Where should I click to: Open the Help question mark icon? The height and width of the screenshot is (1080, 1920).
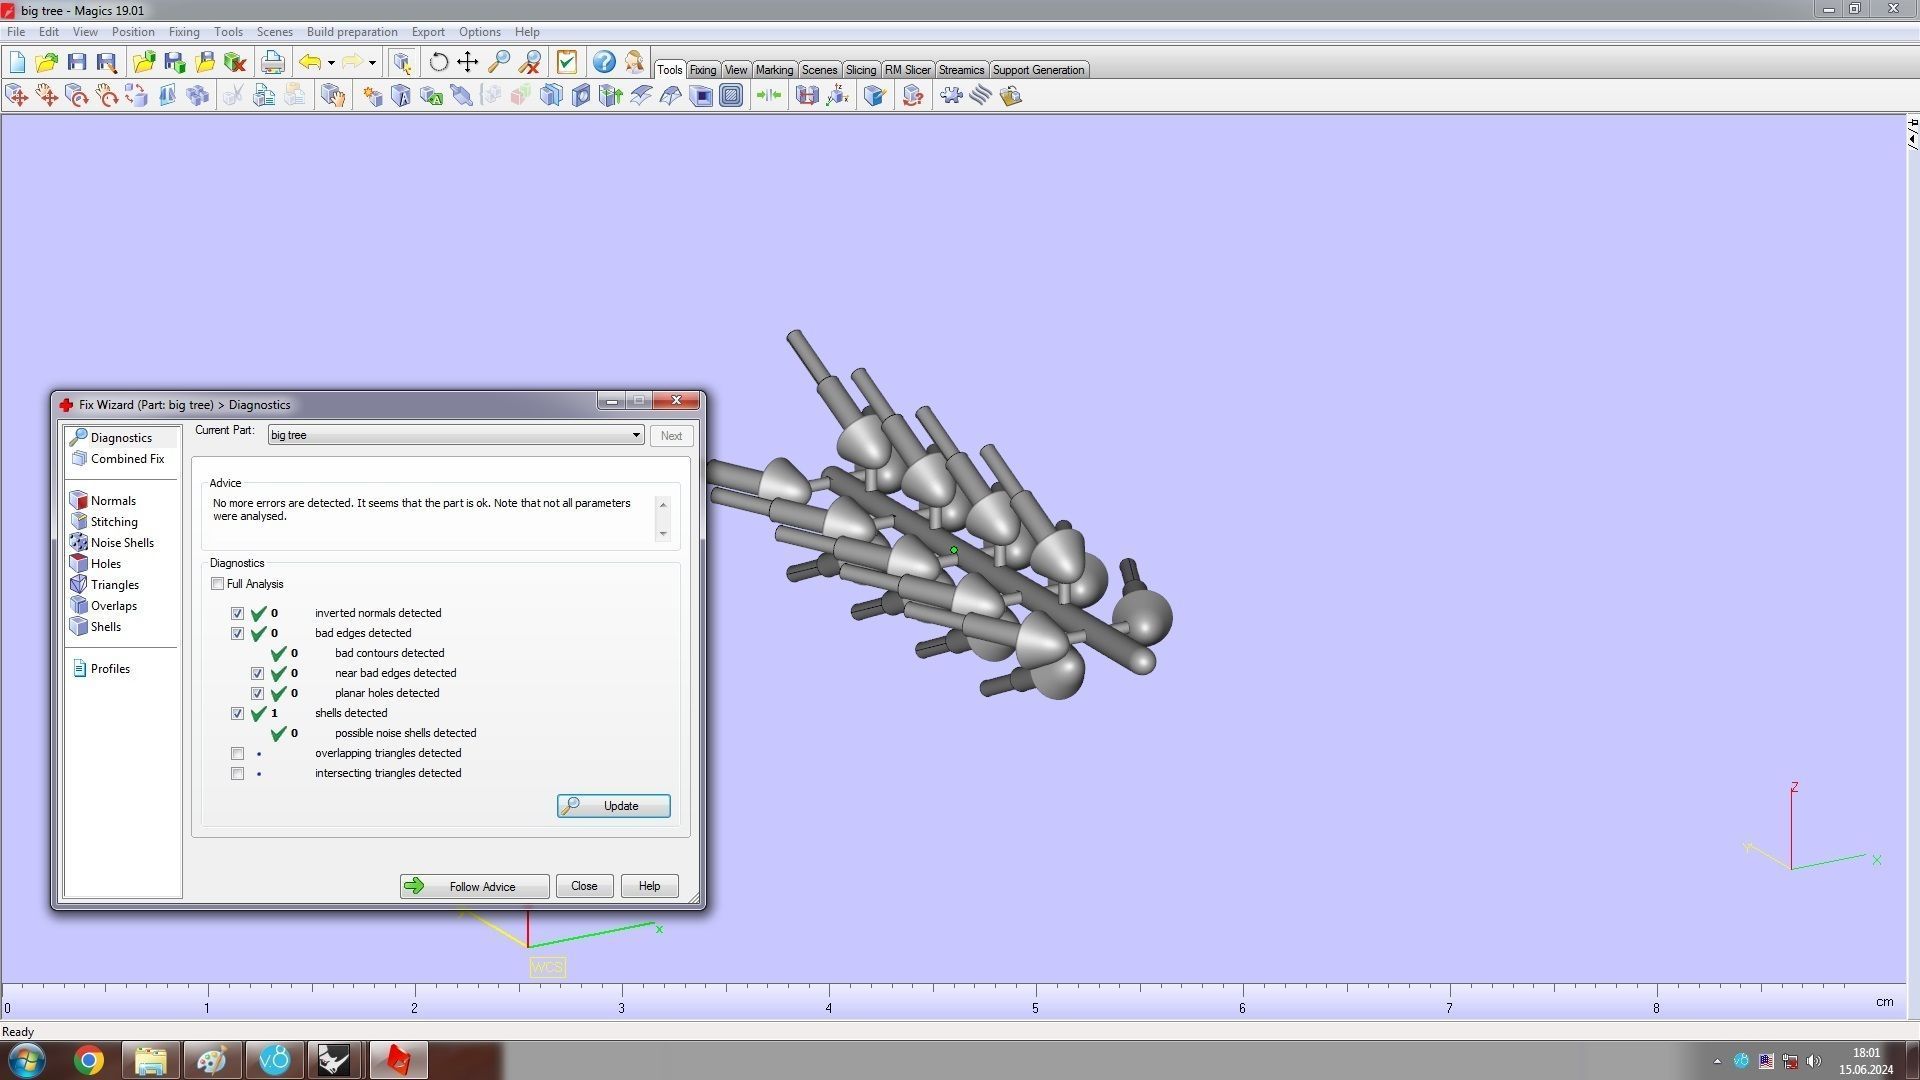(x=604, y=63)
